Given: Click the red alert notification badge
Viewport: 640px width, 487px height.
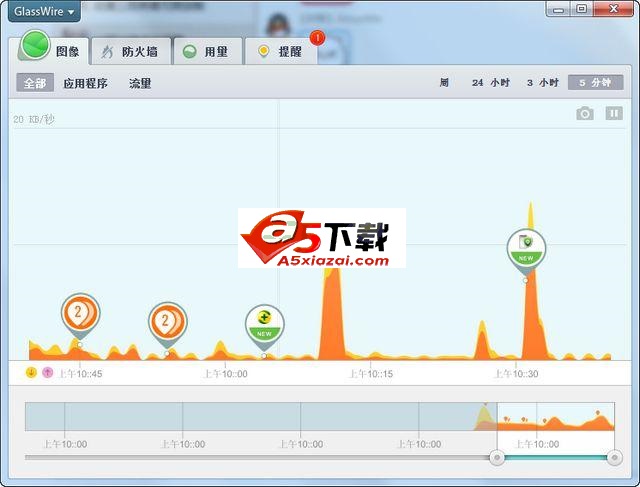Looking at the screenshot, I should click(x=317, y=38).
